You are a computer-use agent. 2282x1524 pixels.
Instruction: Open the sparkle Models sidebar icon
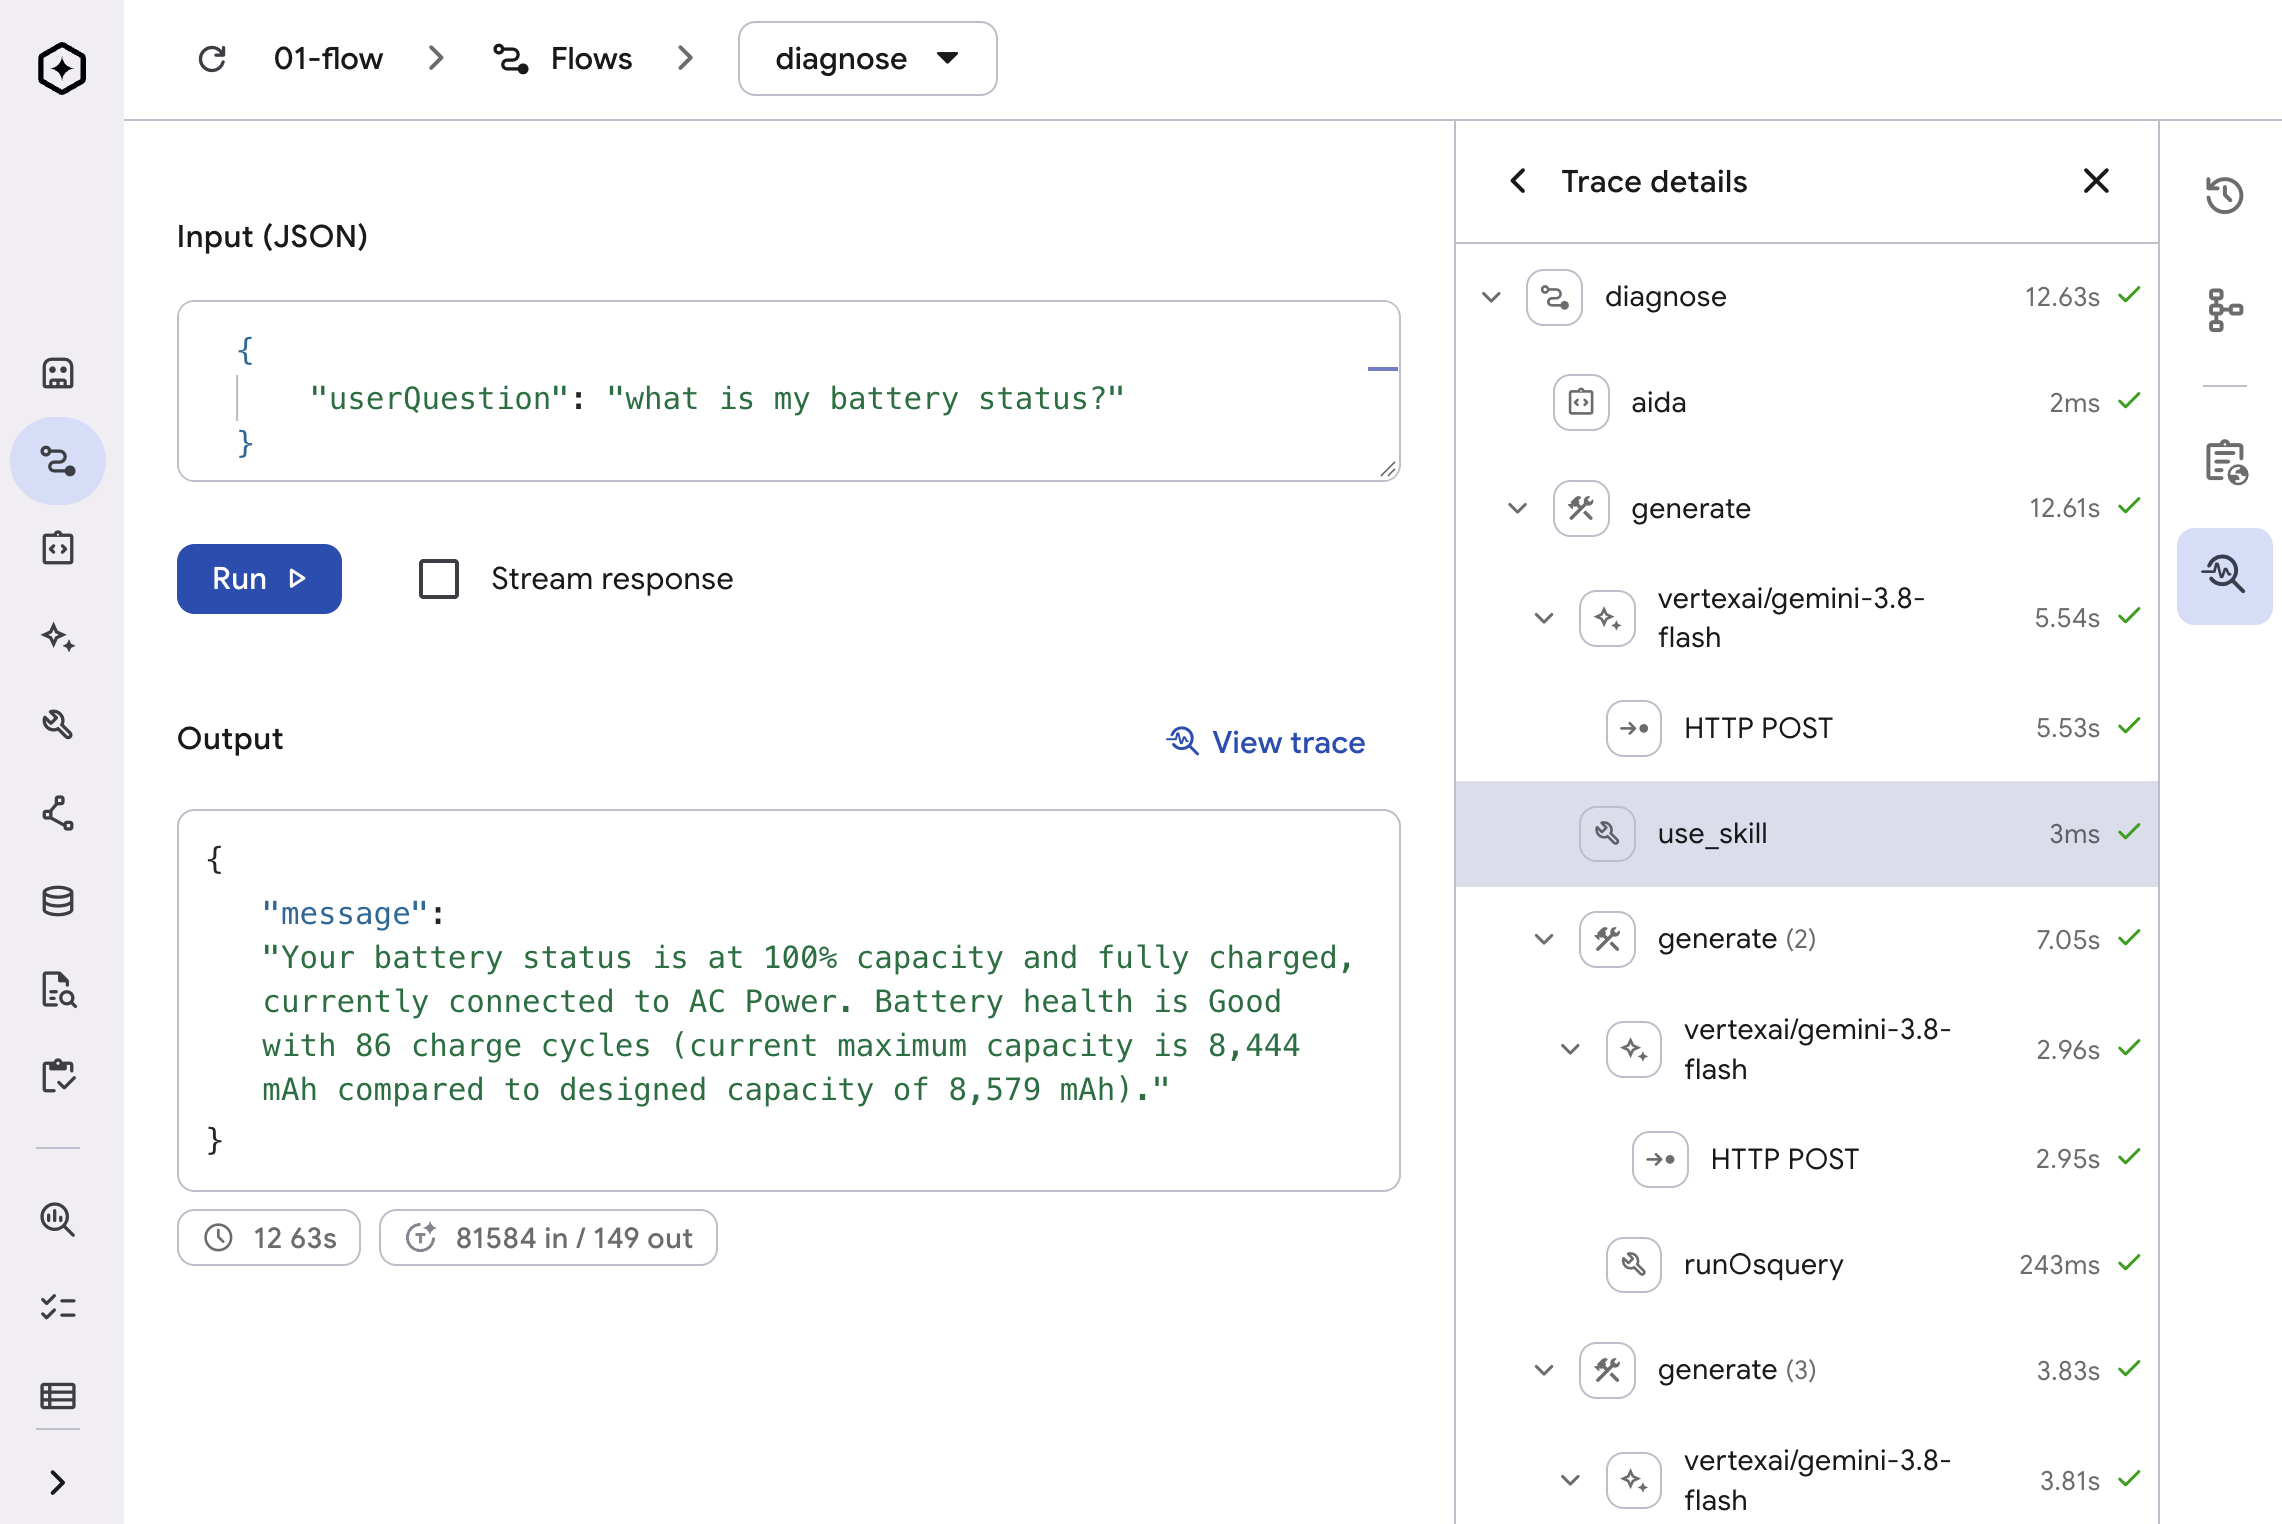click(58, 637)
